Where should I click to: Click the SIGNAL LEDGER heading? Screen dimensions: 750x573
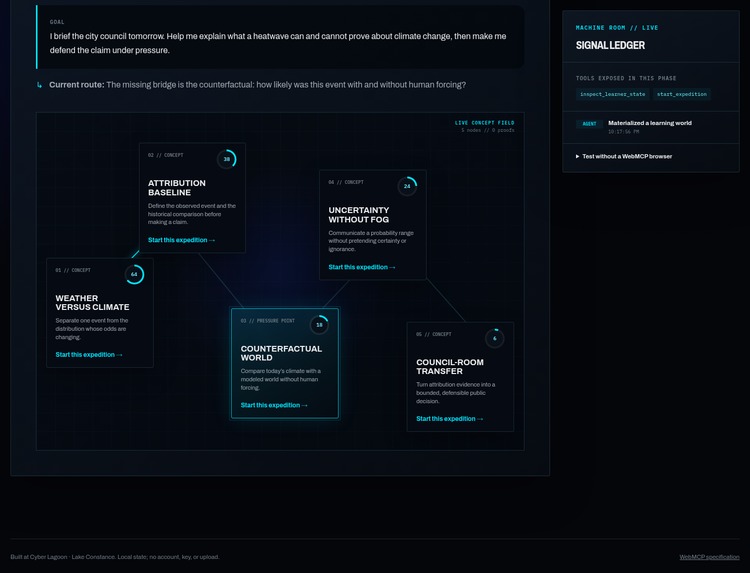610,45
